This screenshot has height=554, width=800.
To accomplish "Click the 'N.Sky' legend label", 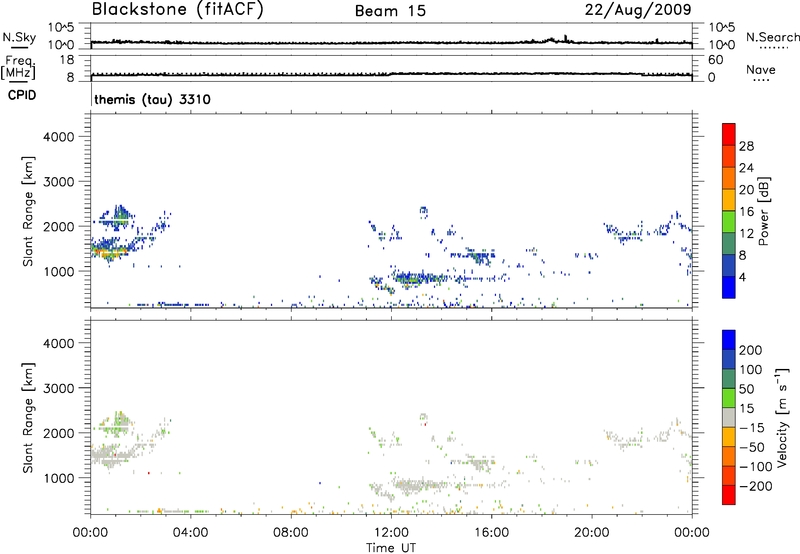I will [x=19, y=37].
